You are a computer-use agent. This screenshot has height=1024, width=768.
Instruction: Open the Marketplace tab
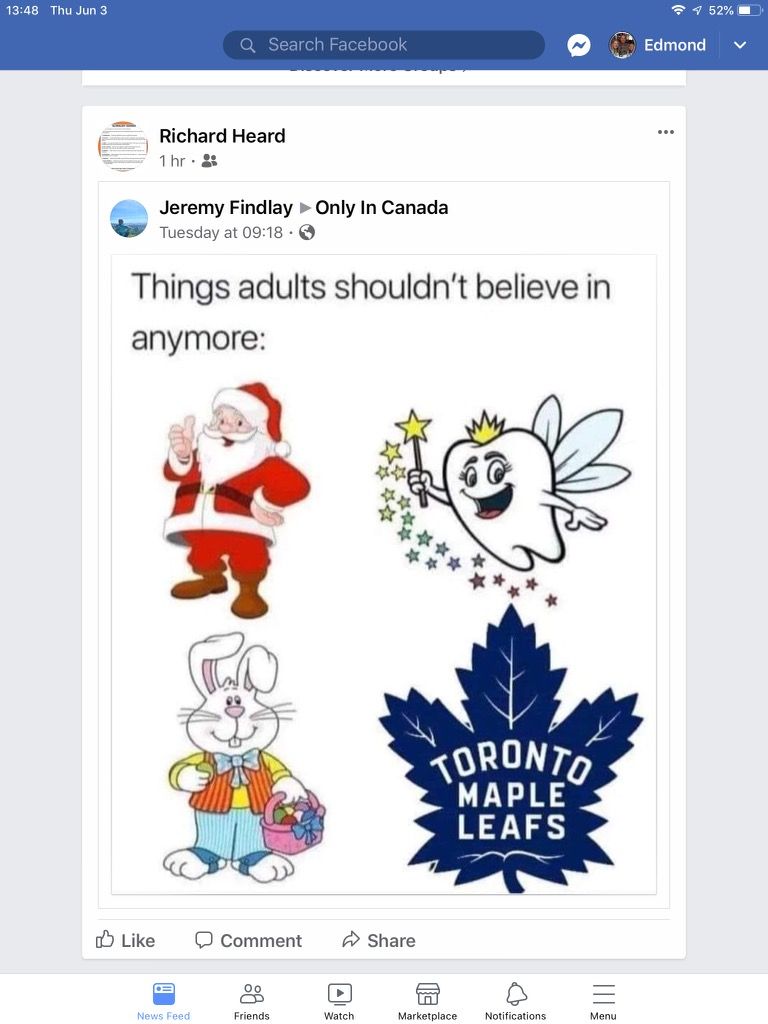(427, 1000)
